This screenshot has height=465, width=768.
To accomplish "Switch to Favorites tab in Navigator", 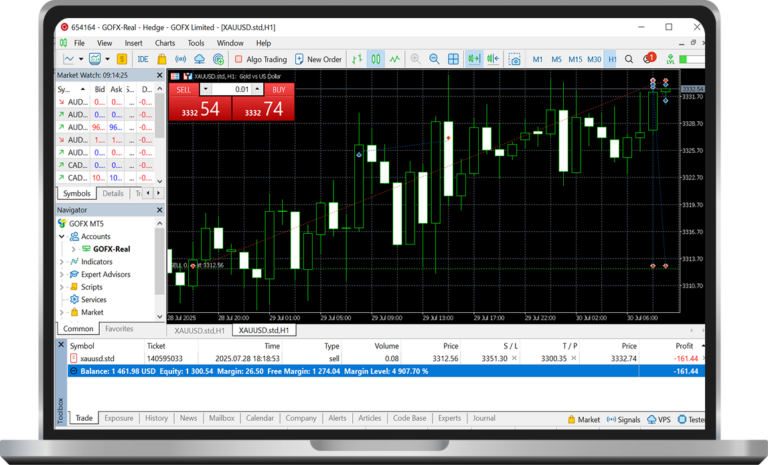I will (119, 329).
